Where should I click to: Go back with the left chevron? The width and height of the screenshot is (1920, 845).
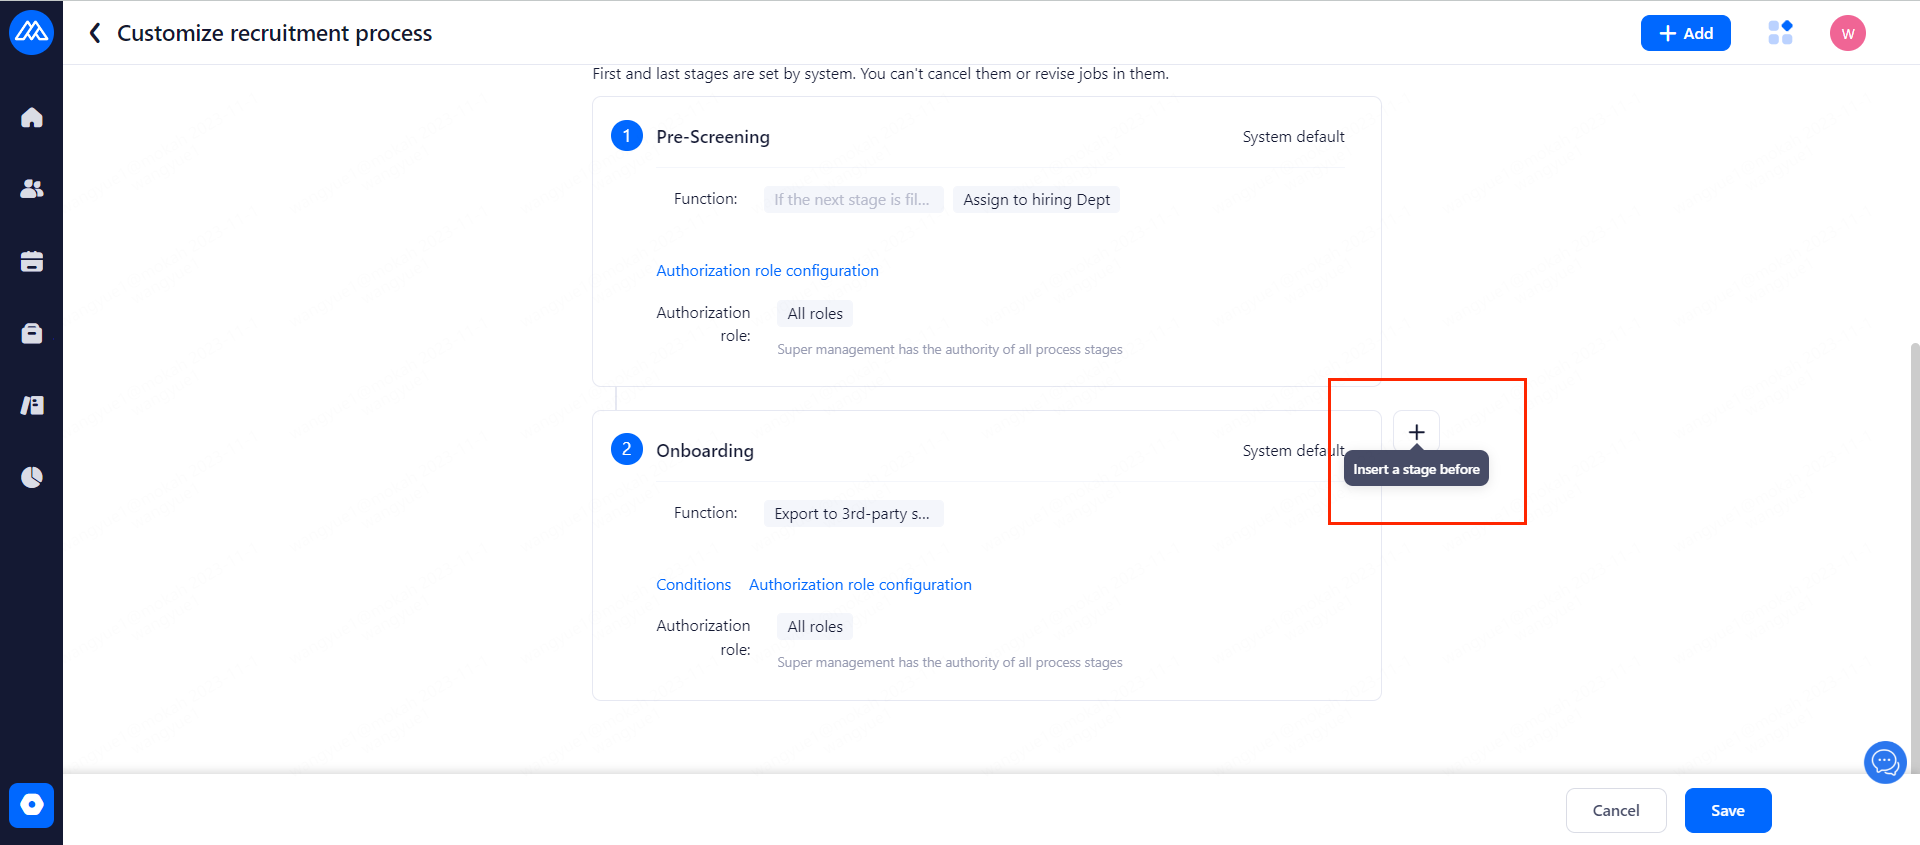pos(95,33)
